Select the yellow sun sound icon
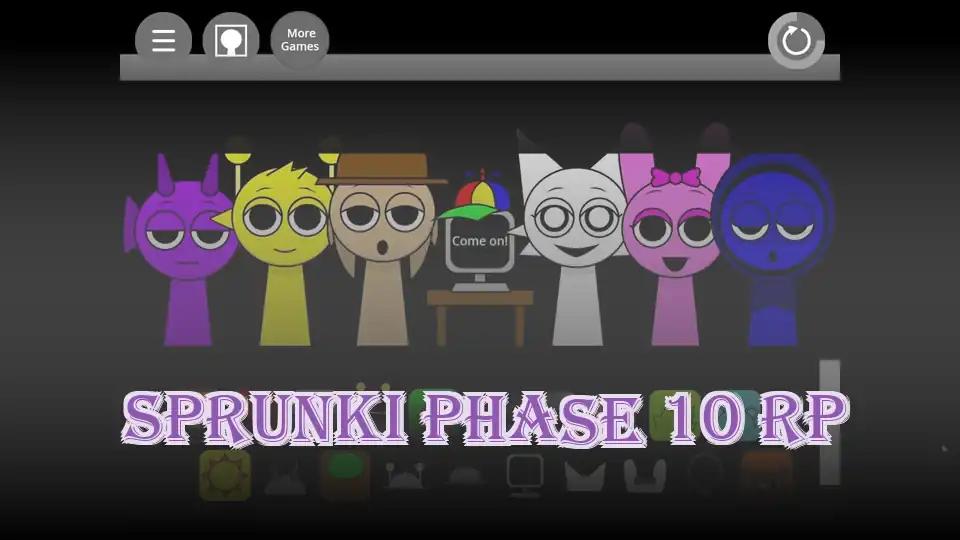 point(225,475)
